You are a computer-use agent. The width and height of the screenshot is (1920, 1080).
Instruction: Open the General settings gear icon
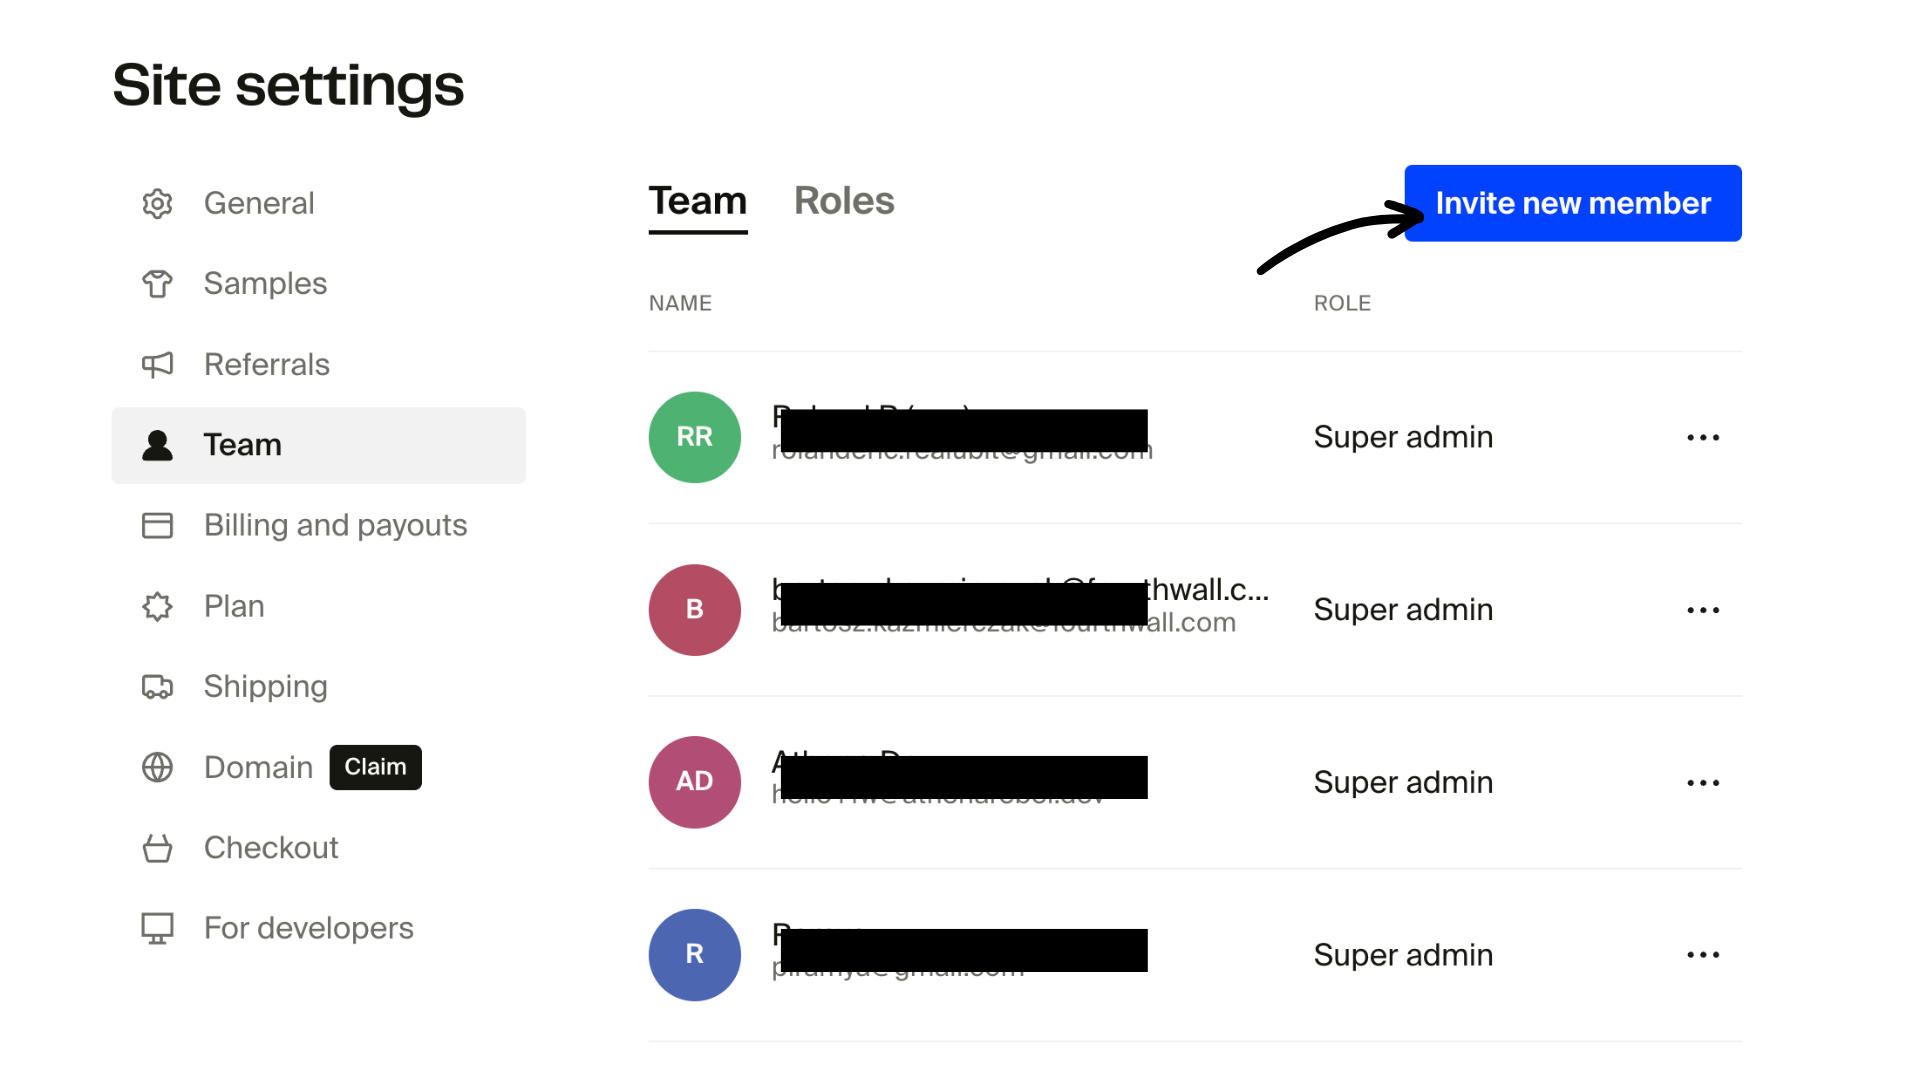tap(157, 203)
